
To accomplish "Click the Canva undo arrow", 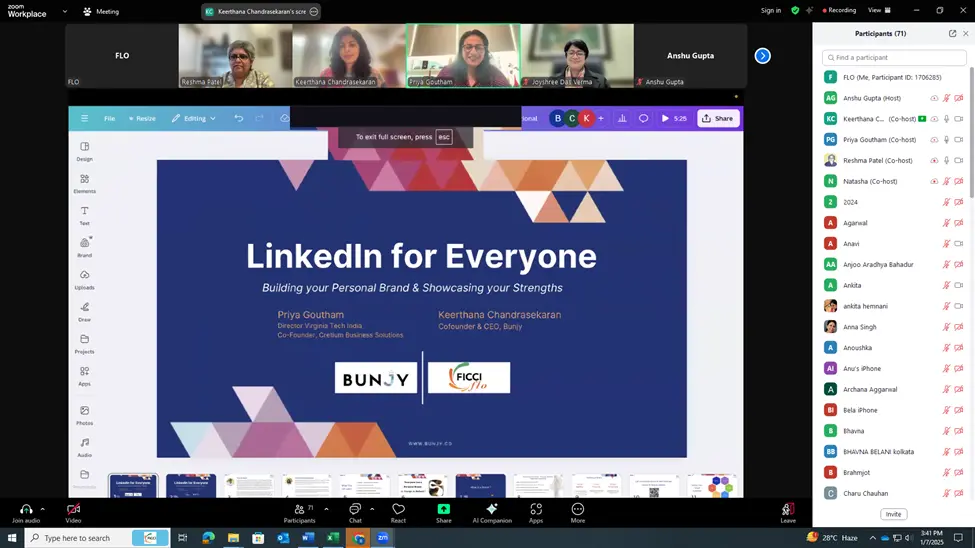I will point(239,118).
